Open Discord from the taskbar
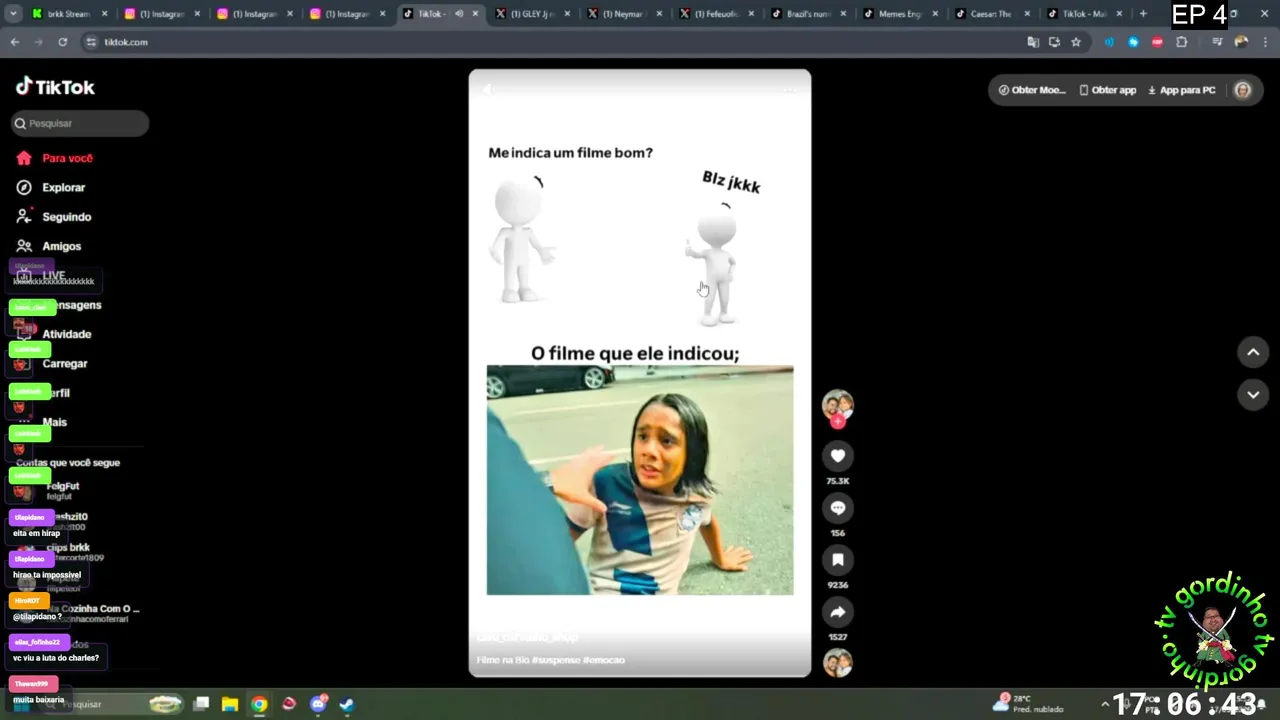 tap(318, 704)
